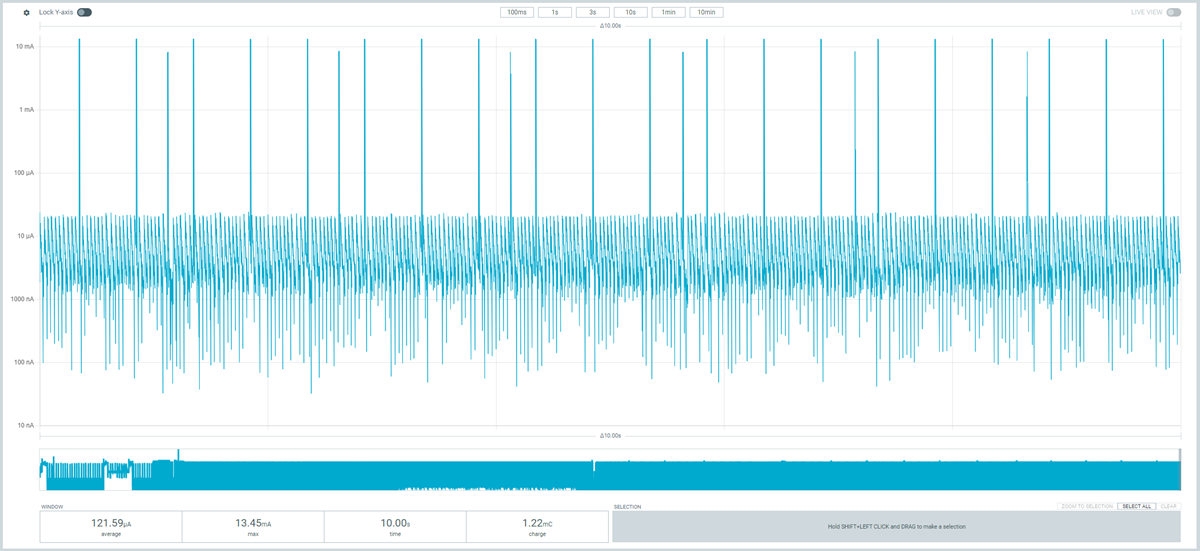This screenshot has height=551, width=1200.
Task: Click Zoom to Selection button
Action: pos(1086,507)
